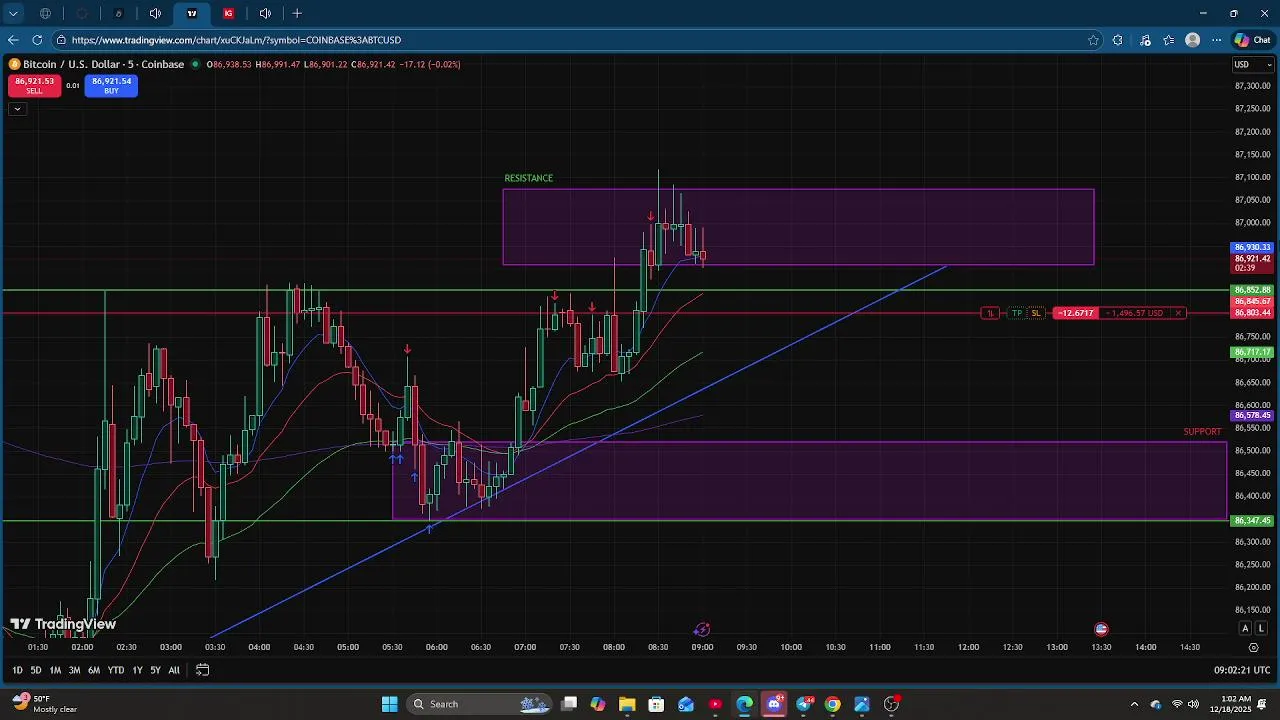This screenshot has width=1280, height=720.
Task: Open the Edge tab actions menu chevron
Action: coord(13,13)
